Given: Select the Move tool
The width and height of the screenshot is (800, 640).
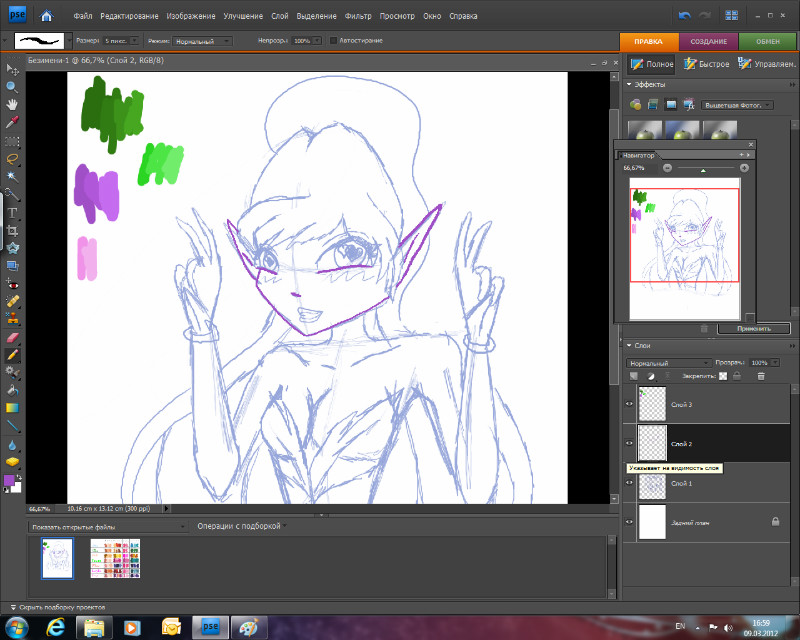Looking at the screenshot, I should coord(13,68).
